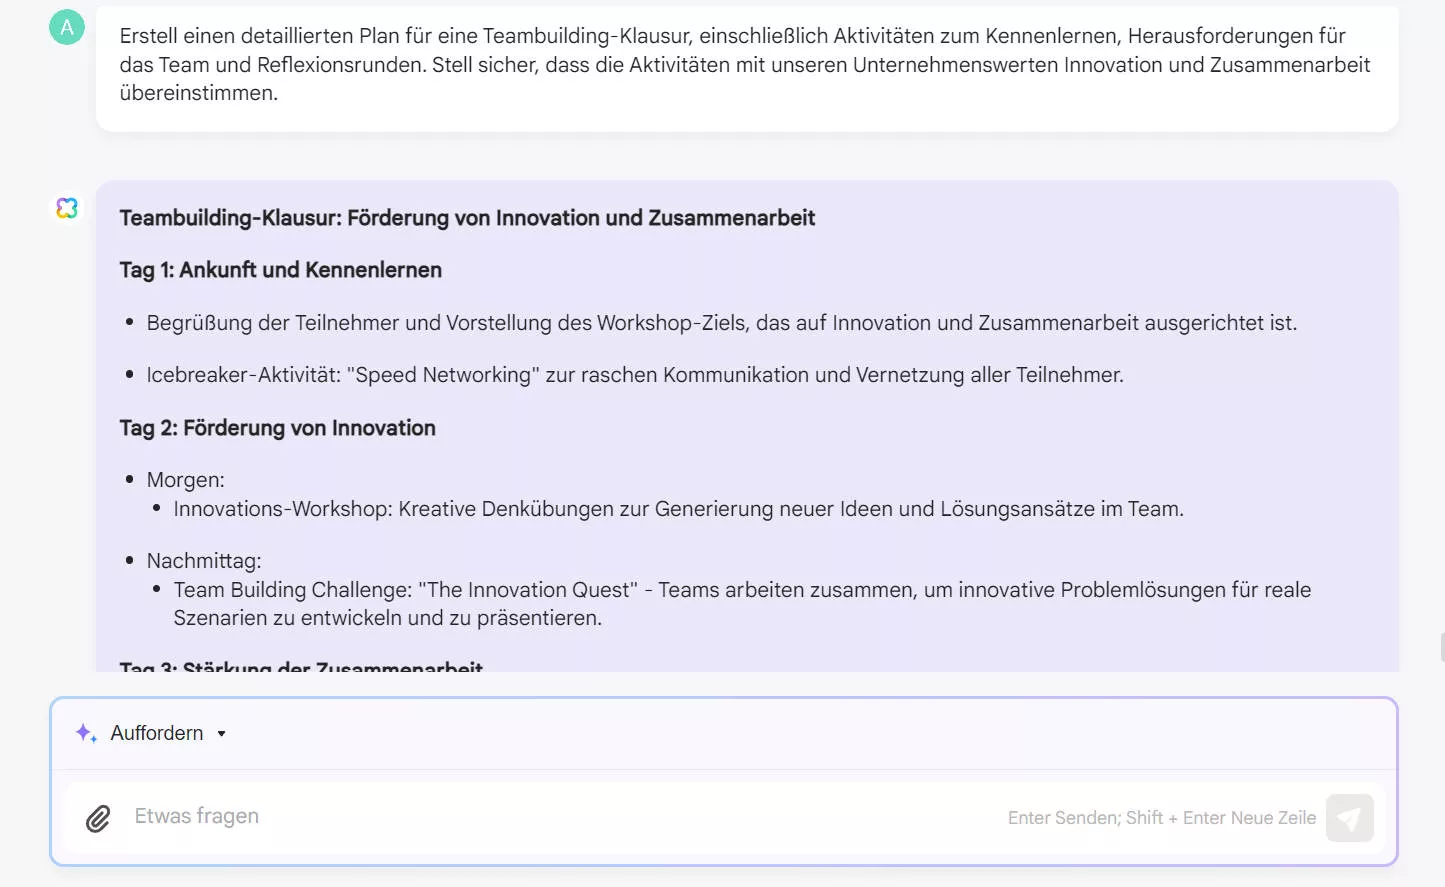Select the Tag 1: Ankunft und Kennenlernen heading
This screenshot has height=887, width=1445.
(280, 270)
